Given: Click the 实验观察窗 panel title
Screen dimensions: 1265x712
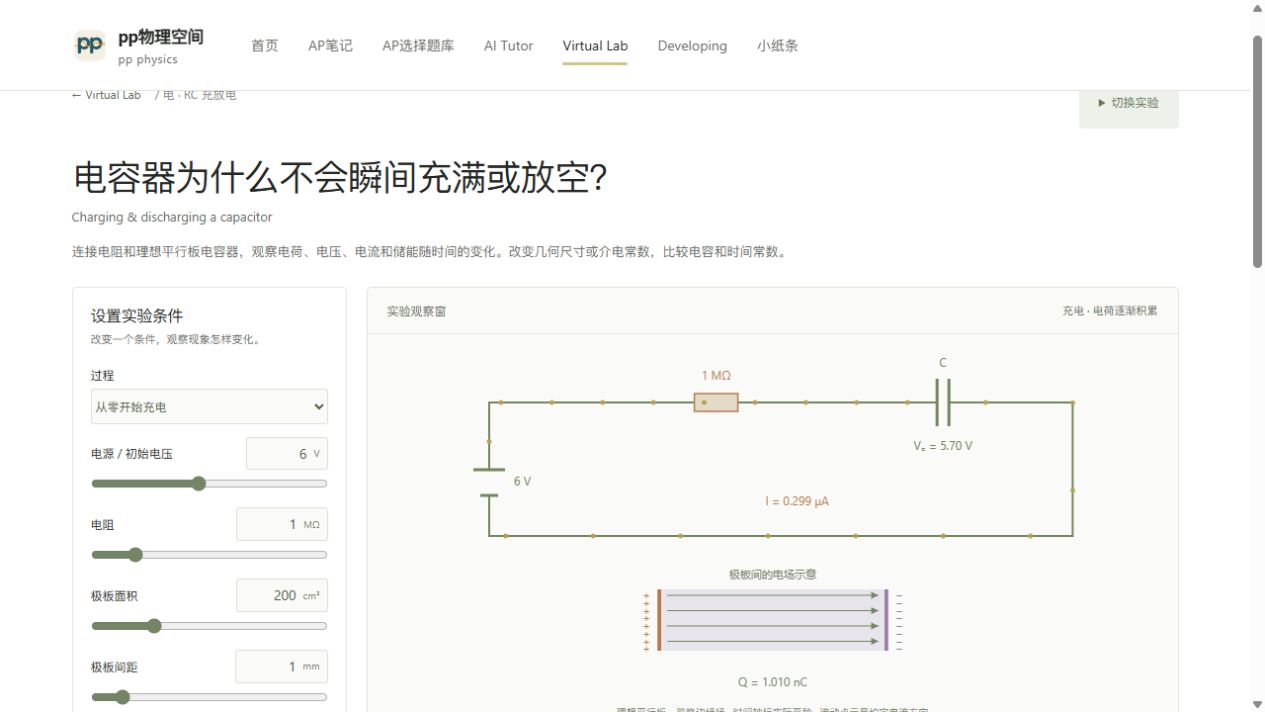Looking at the screenshot, I should point(416,311).
